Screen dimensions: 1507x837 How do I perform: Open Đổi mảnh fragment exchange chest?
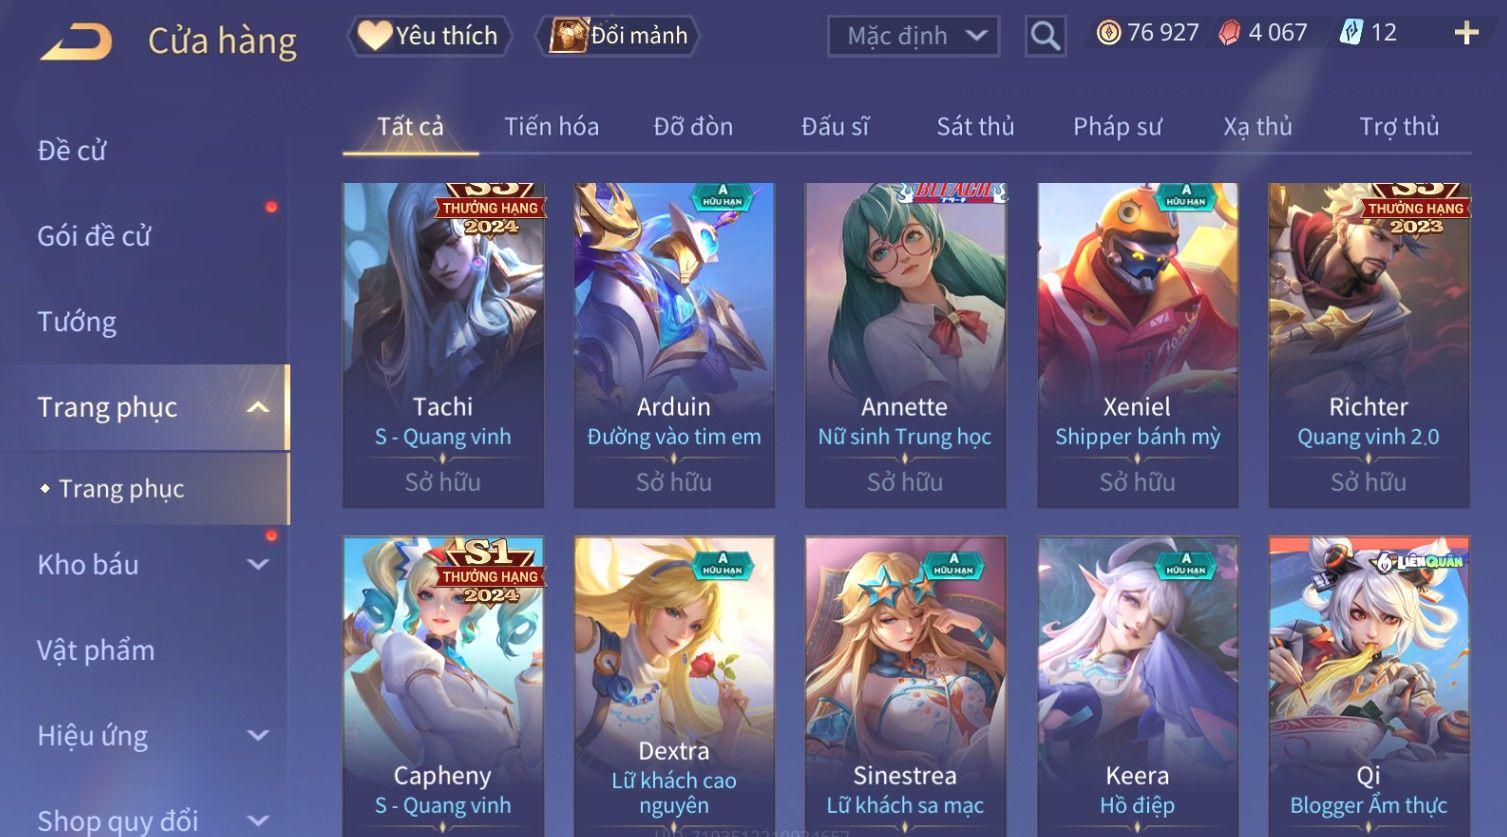(x=618, y=36)
